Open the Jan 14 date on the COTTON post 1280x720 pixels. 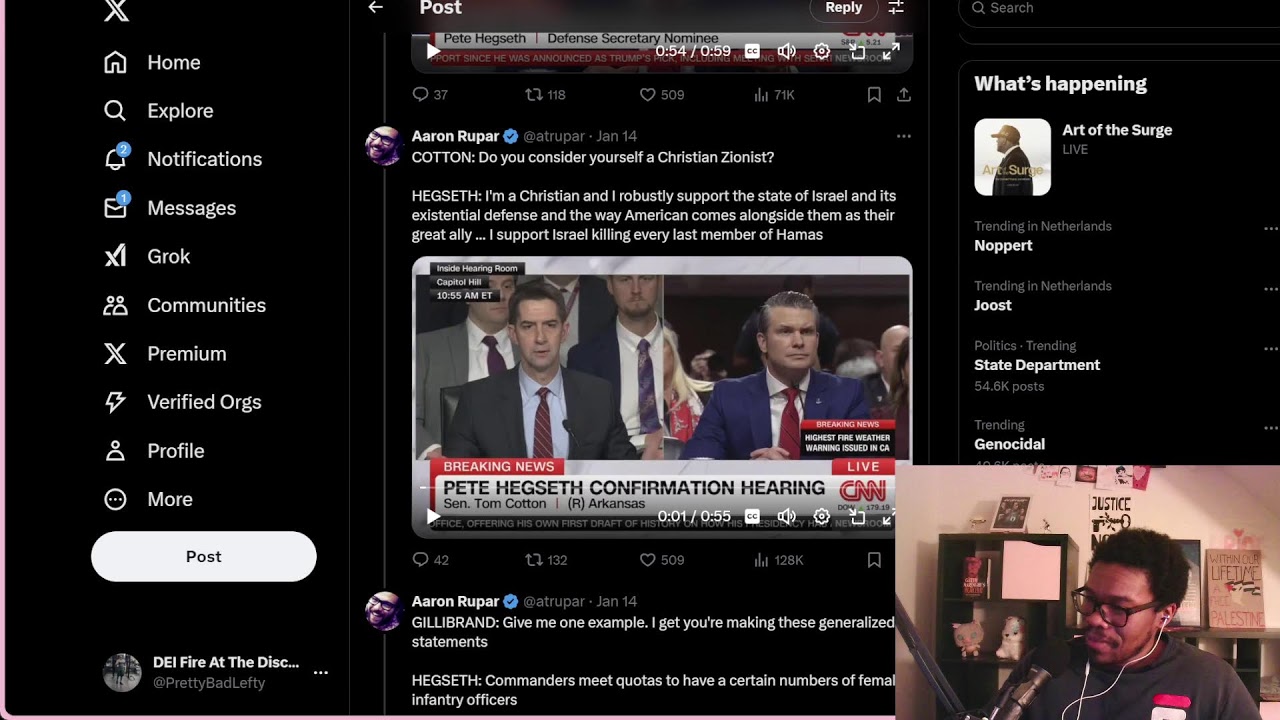pos(617,136)
